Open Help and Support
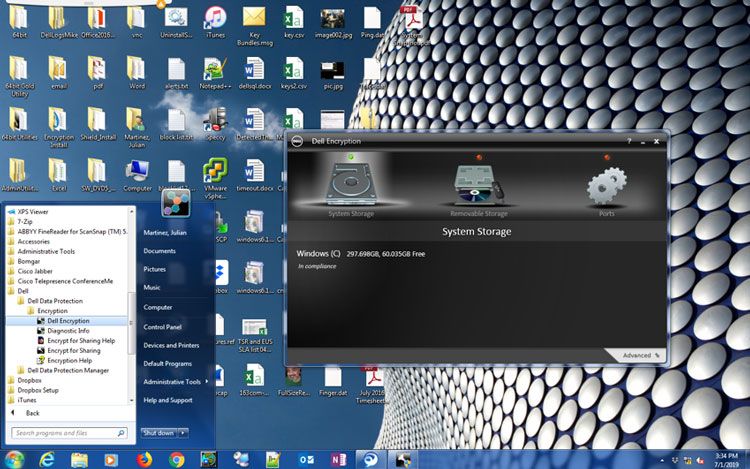Image resolution: width=750 pixels, height=469 pixels. (x=168, y=400)
